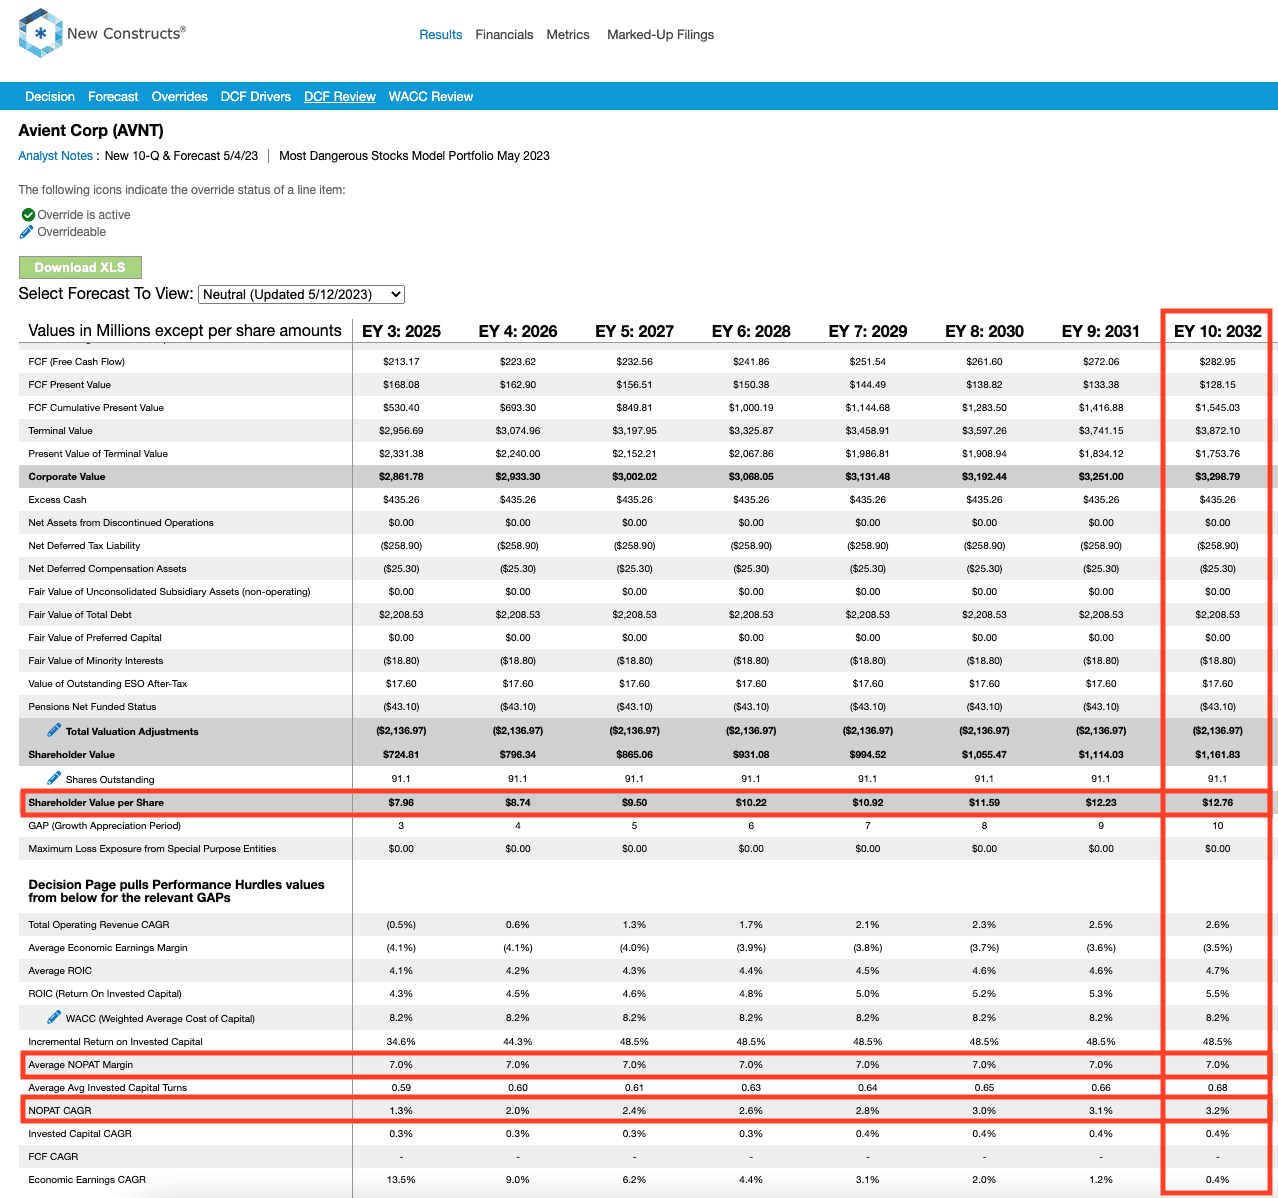Screen dimensions: 1278x1198
Task: Click the FCF Cumulative Present Value label
Action: [96, 408]
